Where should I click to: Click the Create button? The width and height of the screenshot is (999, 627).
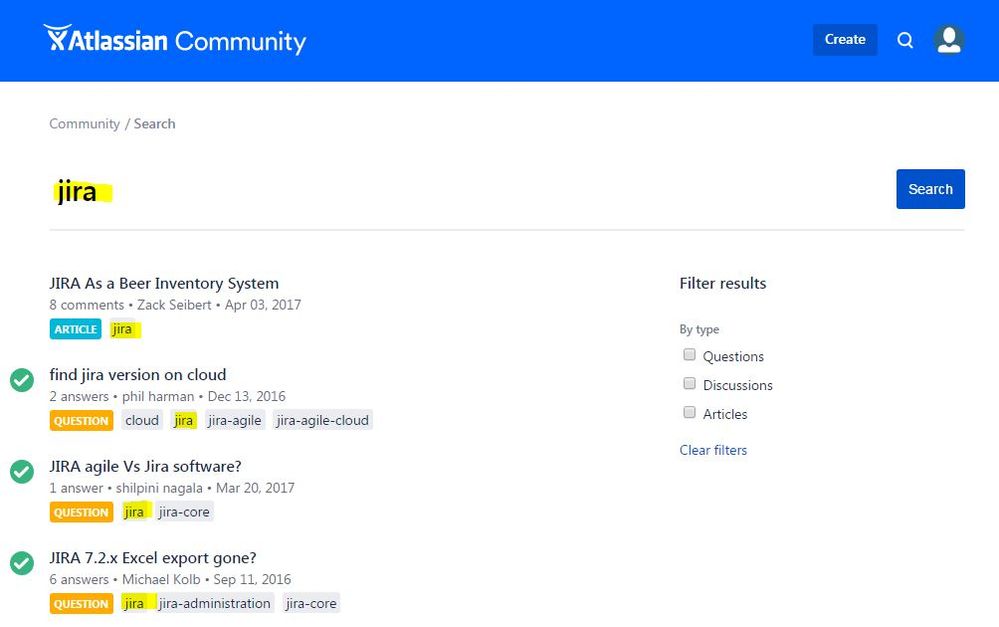tap(845, 40)
